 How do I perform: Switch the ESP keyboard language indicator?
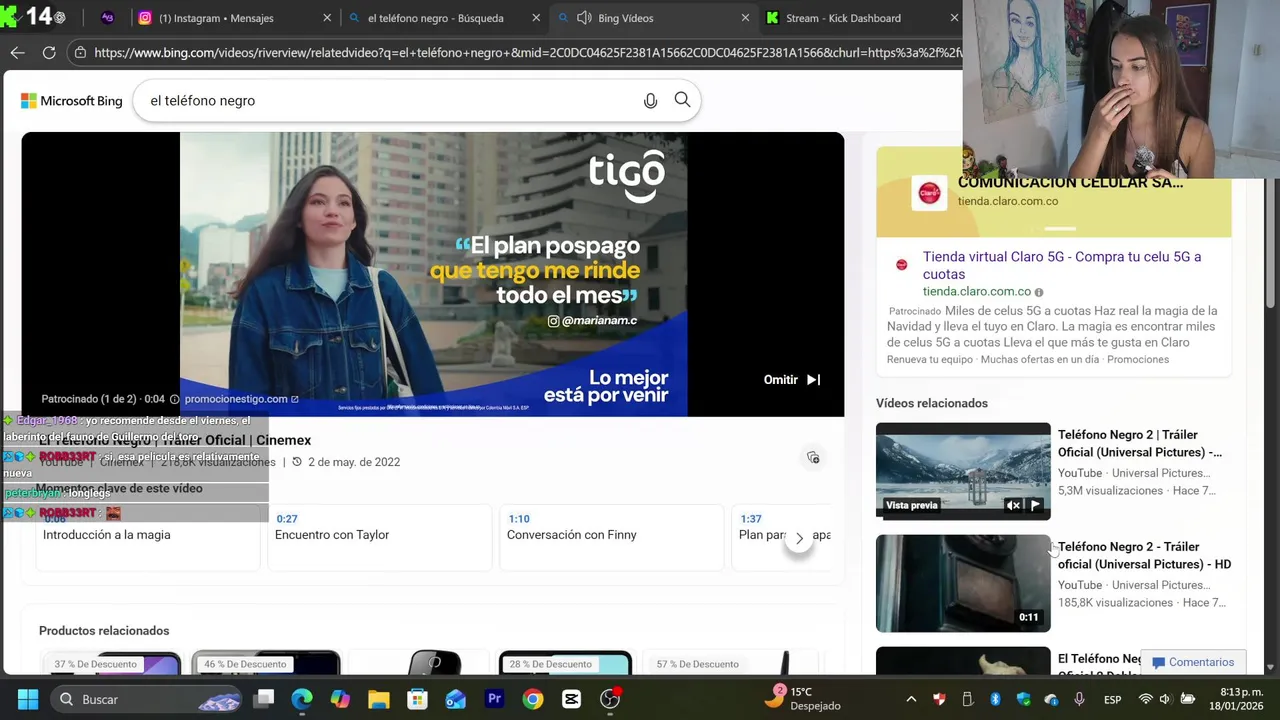click(x=1112, y=699)
